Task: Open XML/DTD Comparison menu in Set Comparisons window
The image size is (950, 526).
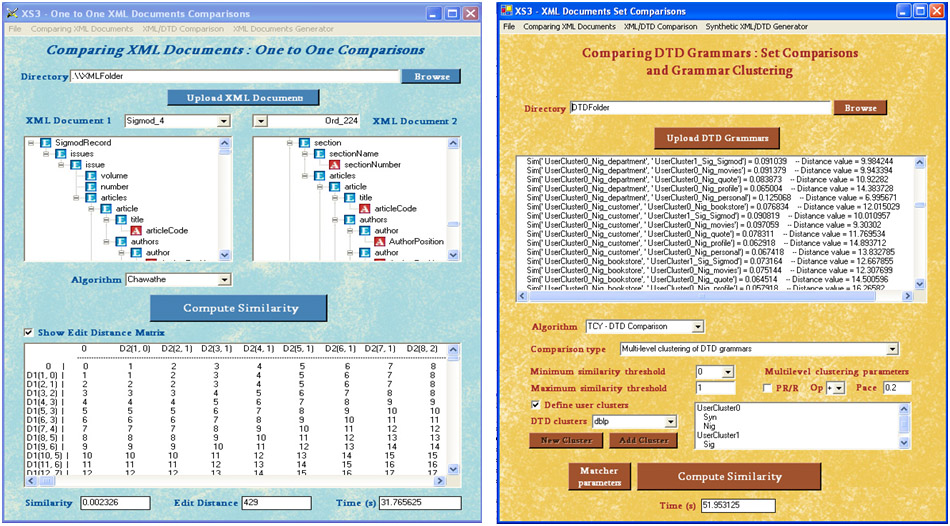Action: point(660,27)
